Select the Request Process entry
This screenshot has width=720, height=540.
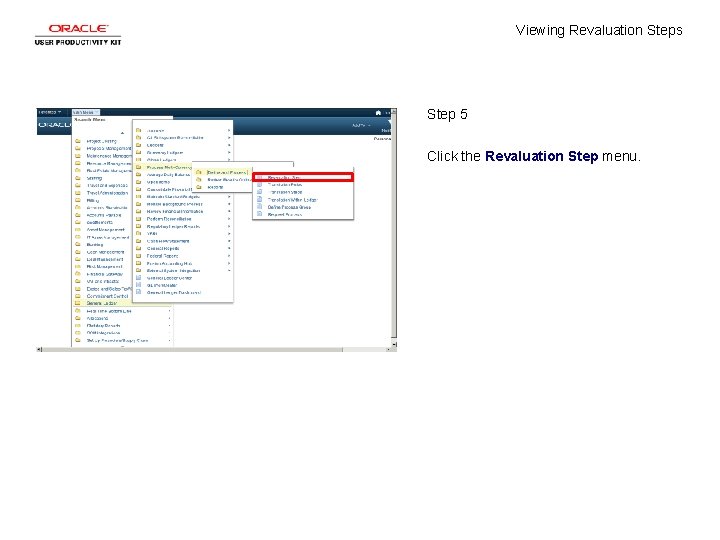click(x=284, y=214)
